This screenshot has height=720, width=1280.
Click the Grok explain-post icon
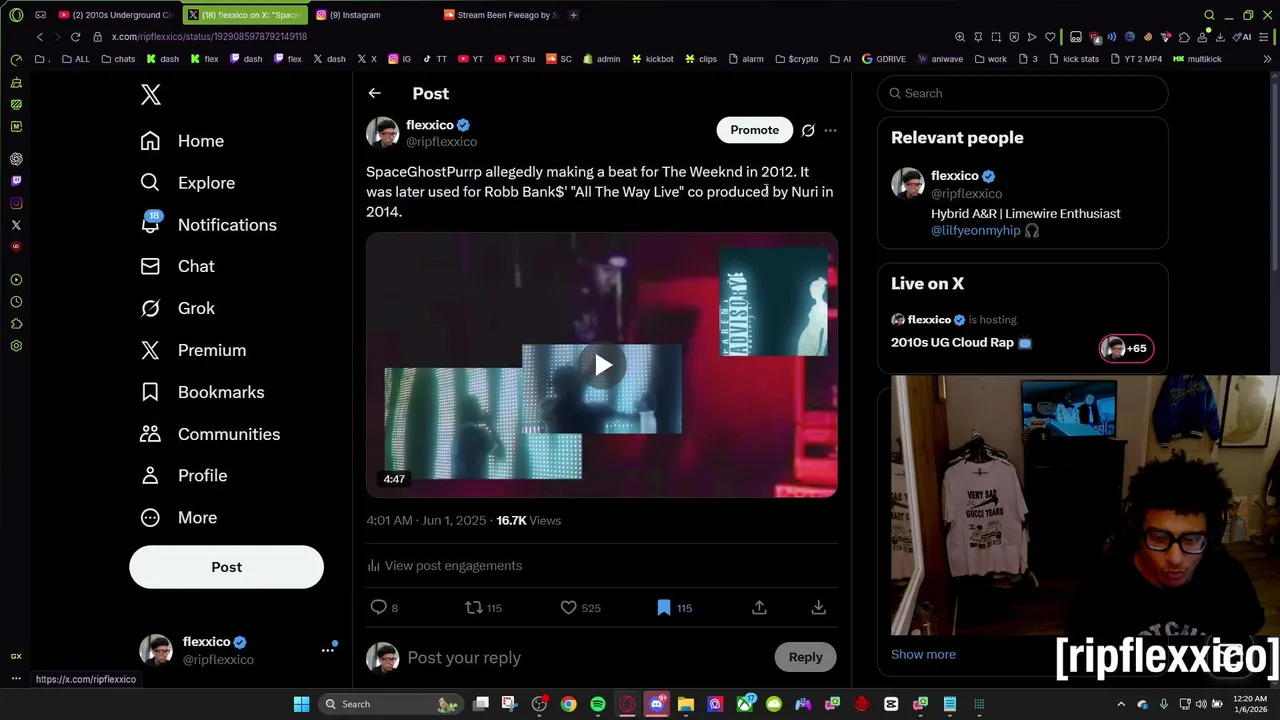point(808,130)
